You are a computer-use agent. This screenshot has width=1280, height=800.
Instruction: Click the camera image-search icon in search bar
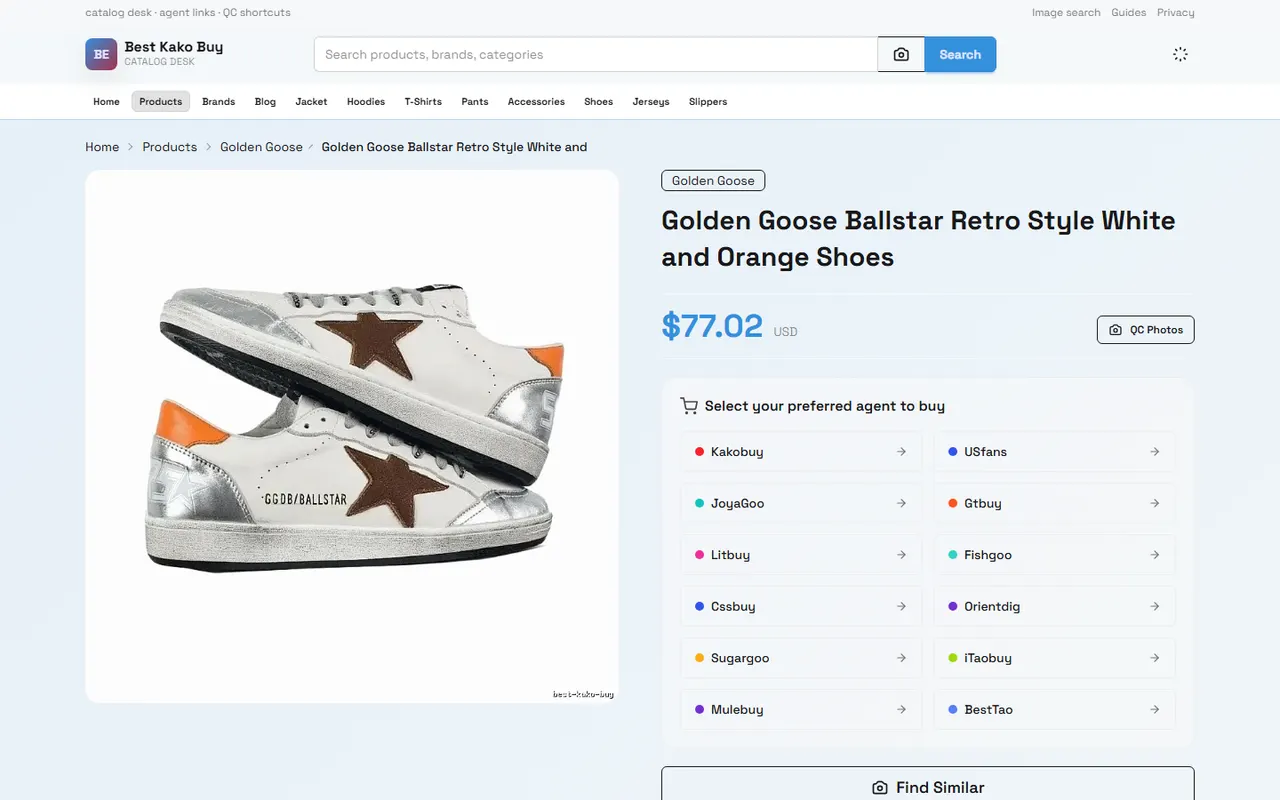point(901,55)
